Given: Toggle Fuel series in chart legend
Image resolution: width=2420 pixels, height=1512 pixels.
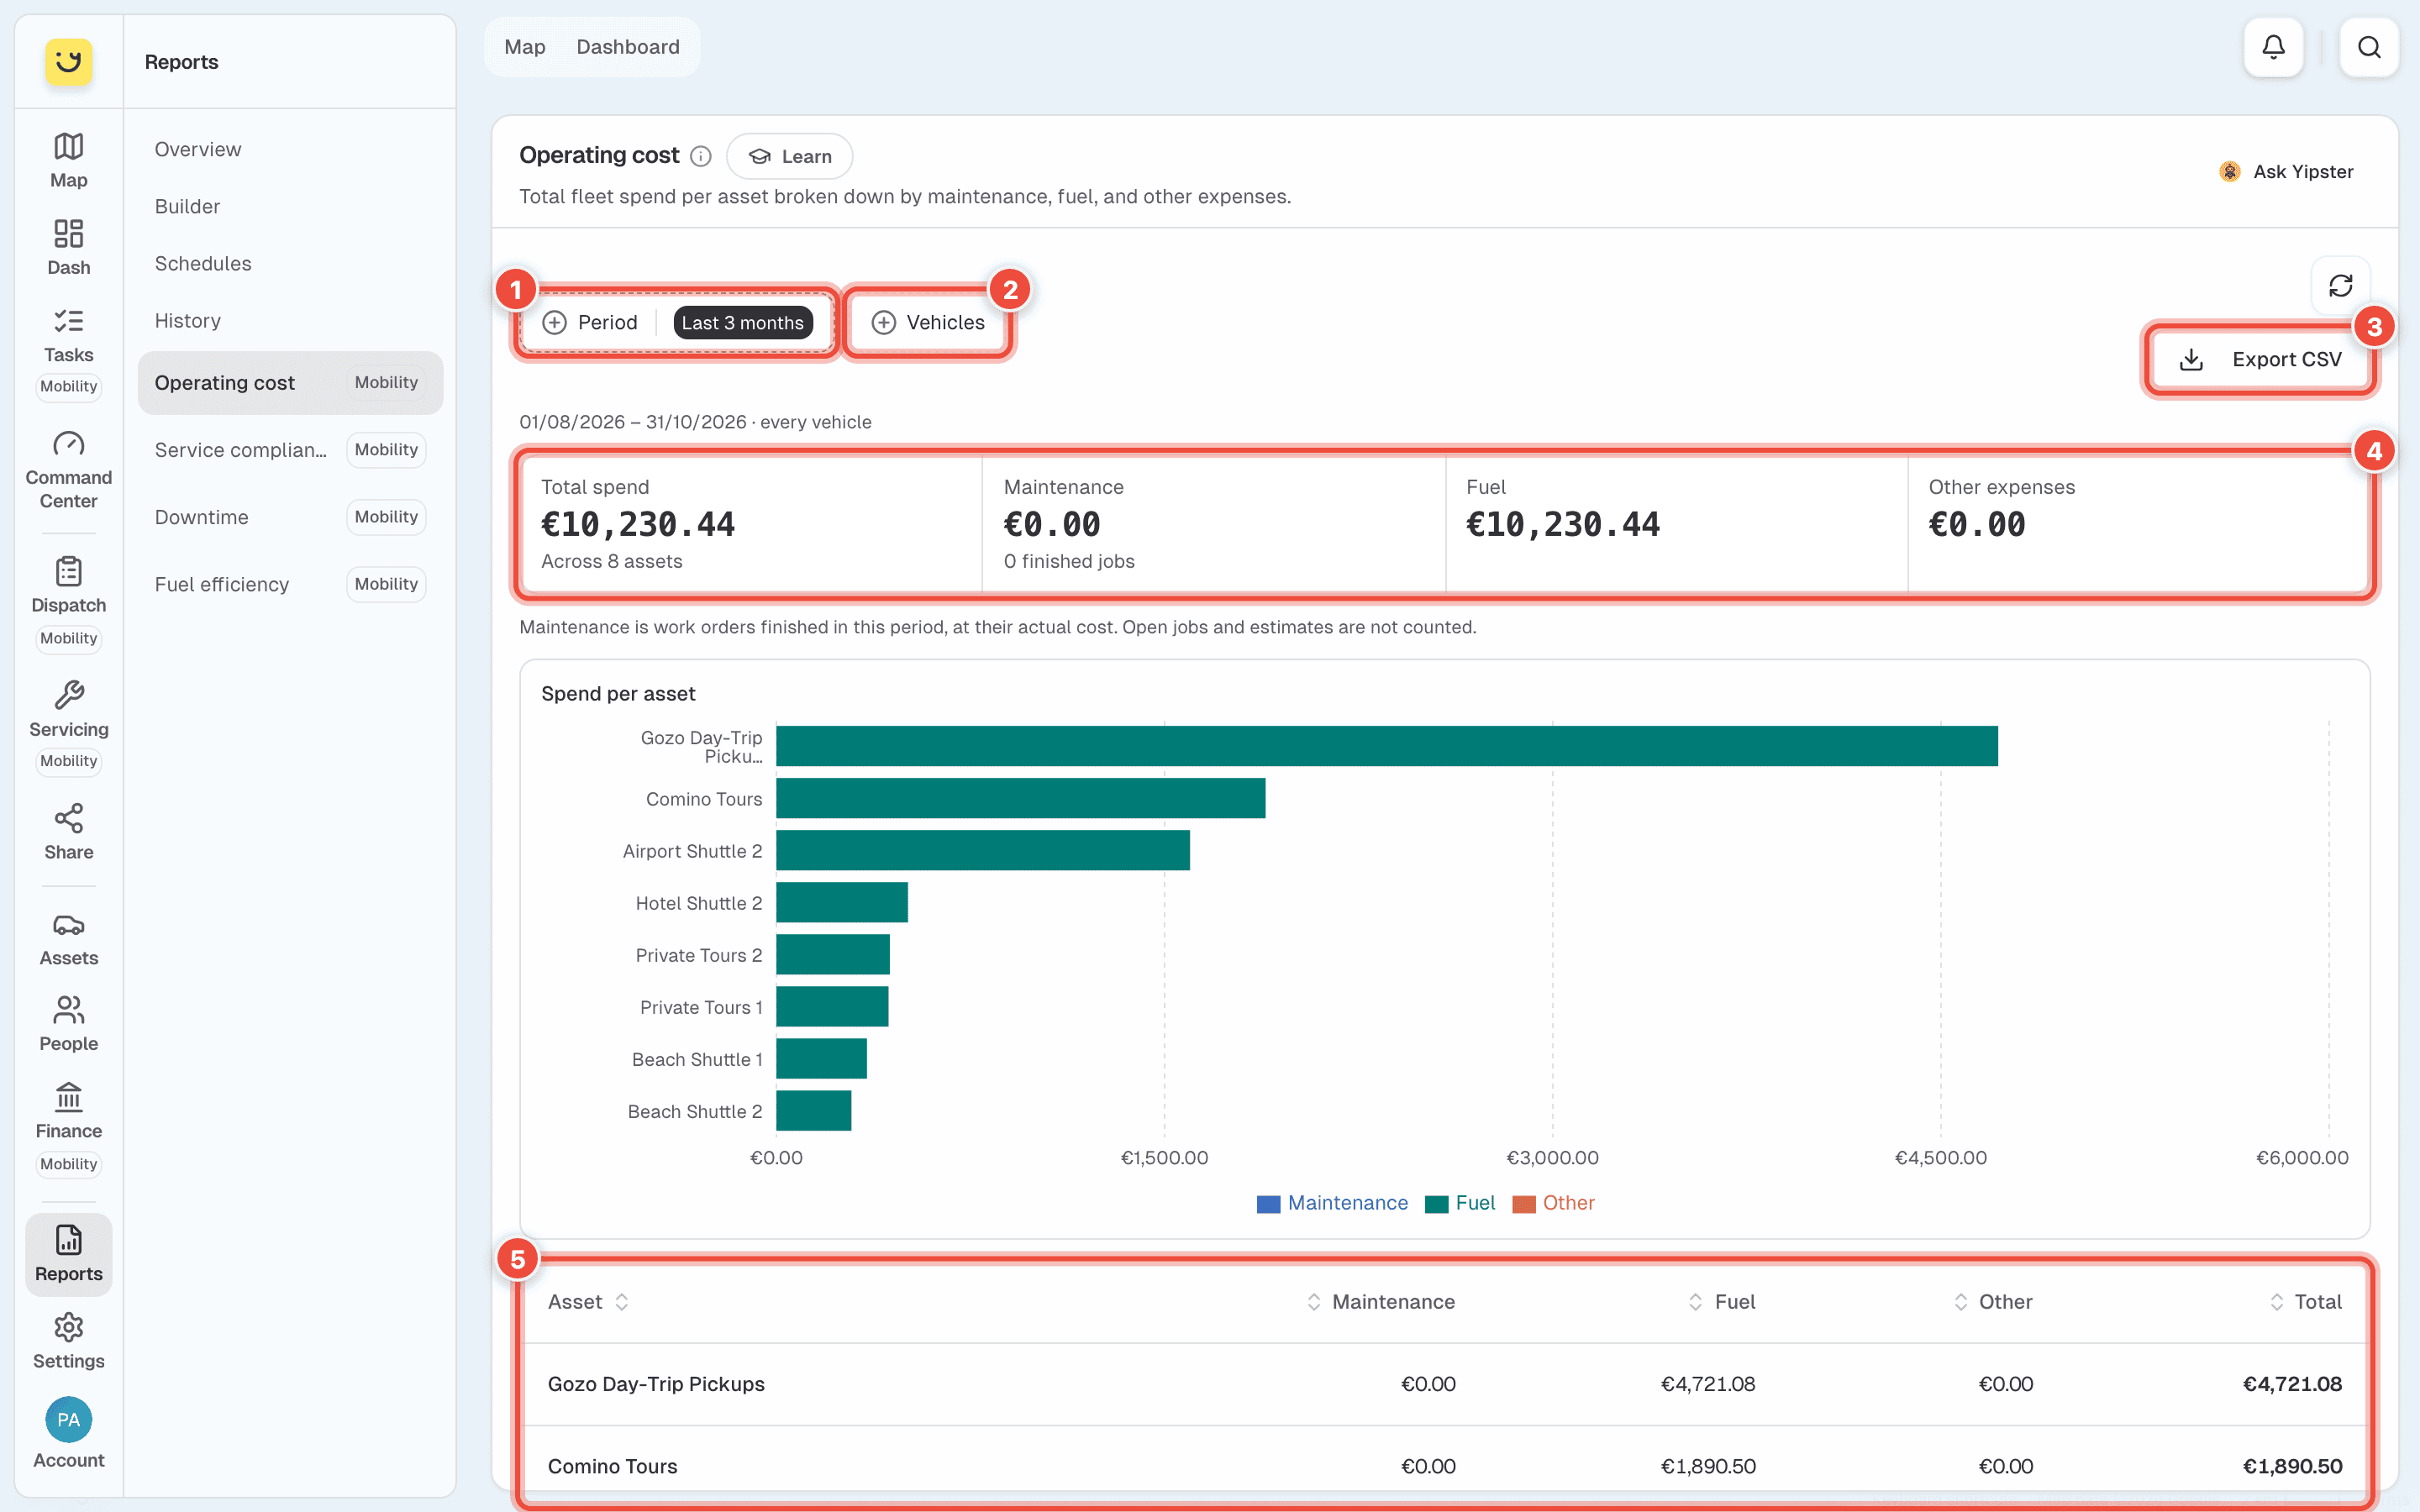Looking at the screenshot, I should (x=1460, y=1203).
